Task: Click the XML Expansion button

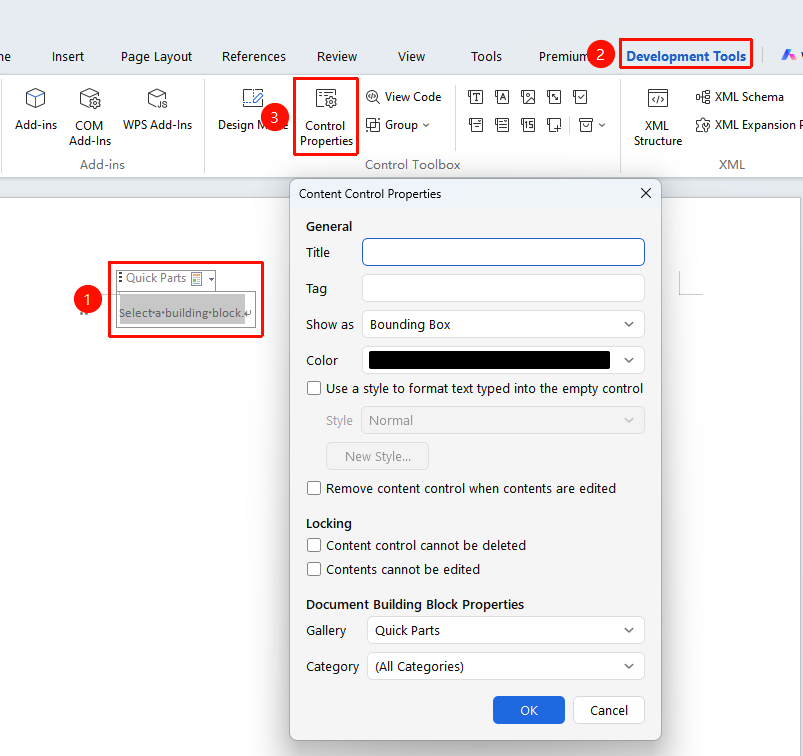Action: [x=749, y=125]
